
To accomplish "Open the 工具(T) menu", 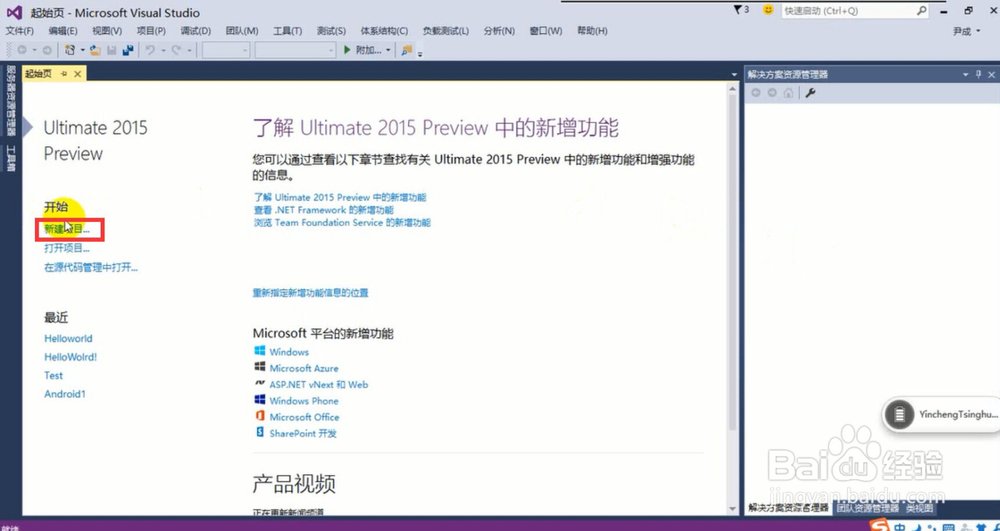I will pyautogui.click(x=288, y=31).
